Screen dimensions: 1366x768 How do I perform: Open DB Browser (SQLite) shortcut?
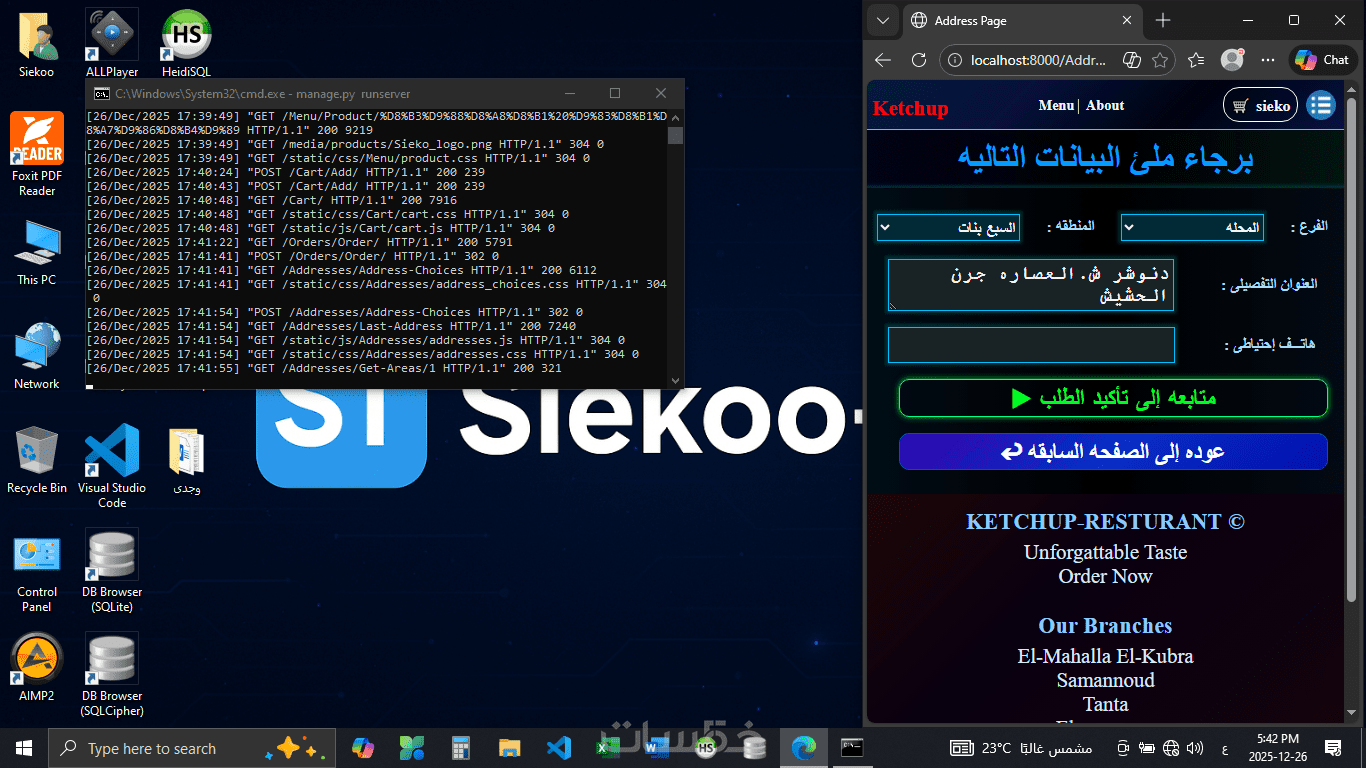(x=112, y=571)
